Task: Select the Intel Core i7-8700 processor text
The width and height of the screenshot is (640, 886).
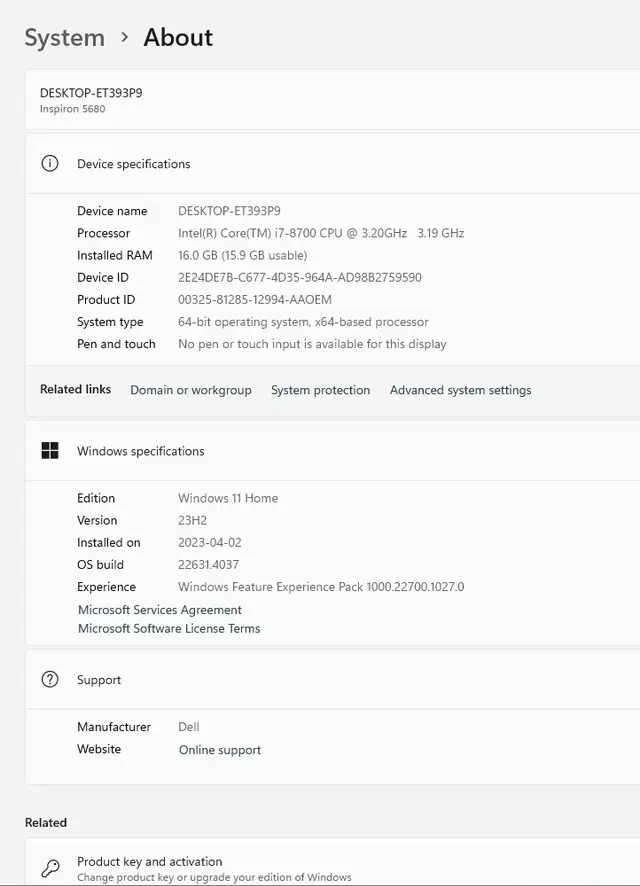Action: click(321, 233)
